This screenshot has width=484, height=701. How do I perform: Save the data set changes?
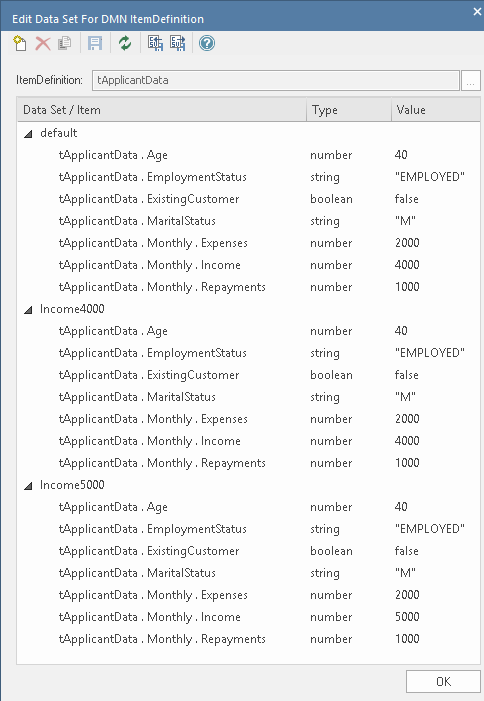(x=95, y=43)
